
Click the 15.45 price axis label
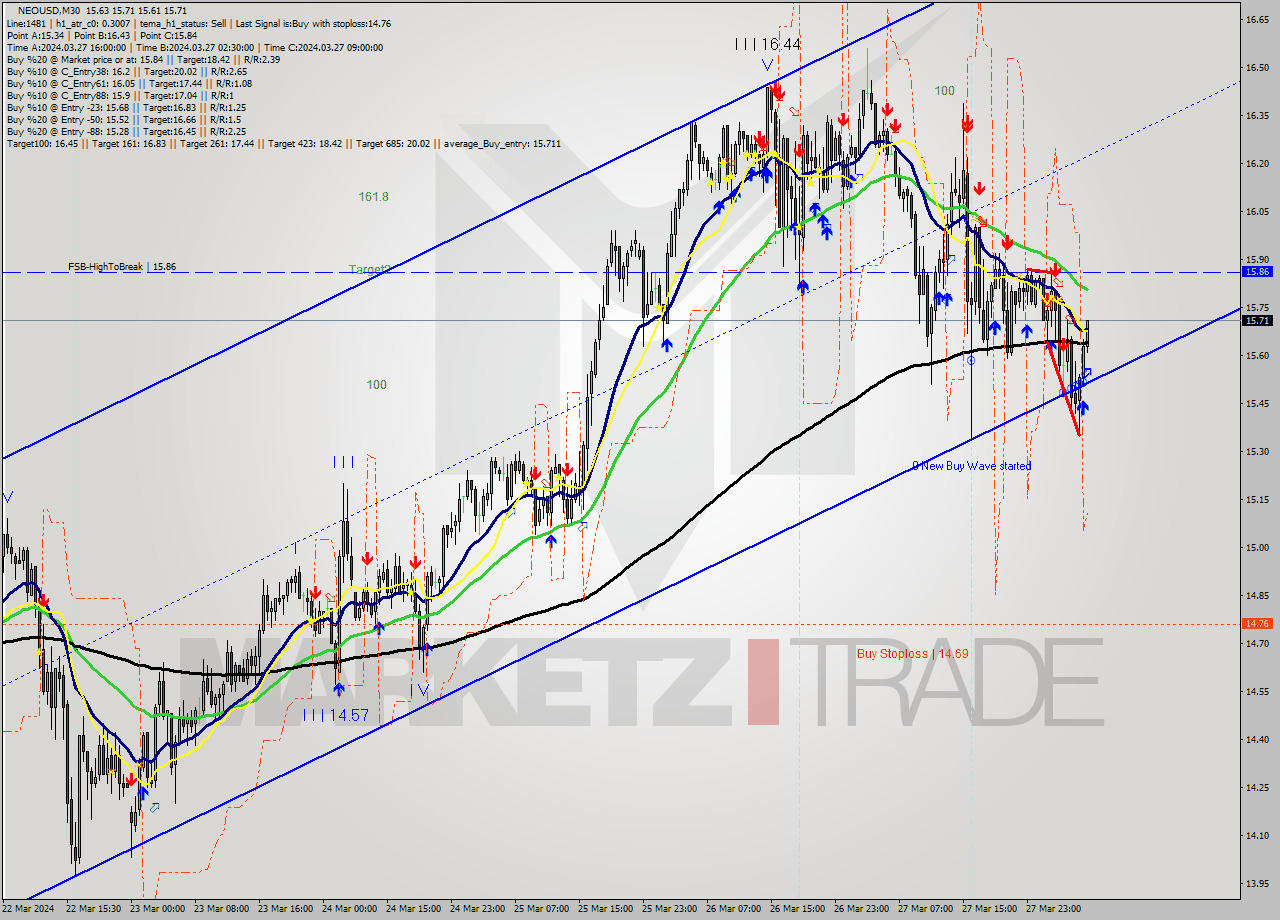click(1257, 403)
